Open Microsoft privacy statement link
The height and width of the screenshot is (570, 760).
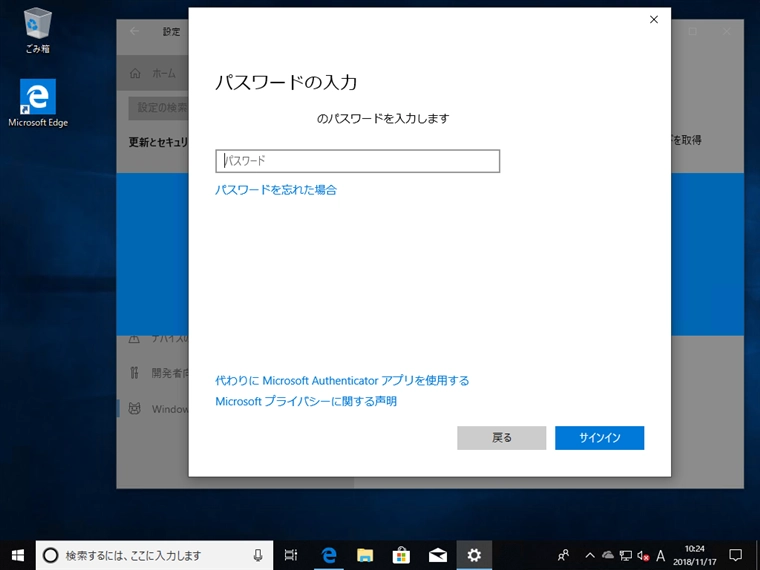click(x=306, y=401)
